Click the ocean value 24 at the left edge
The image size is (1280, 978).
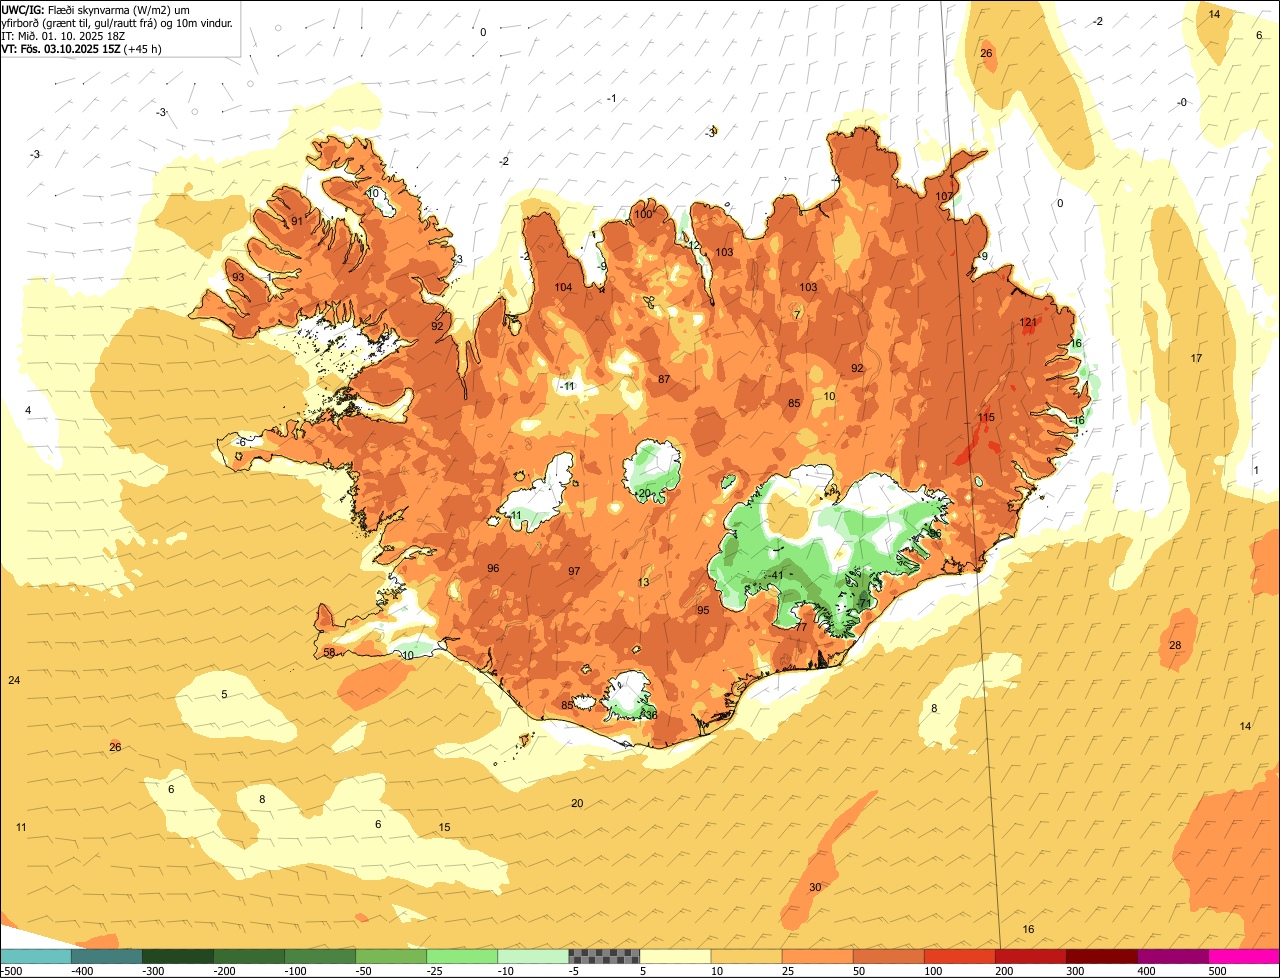[14, 680]
